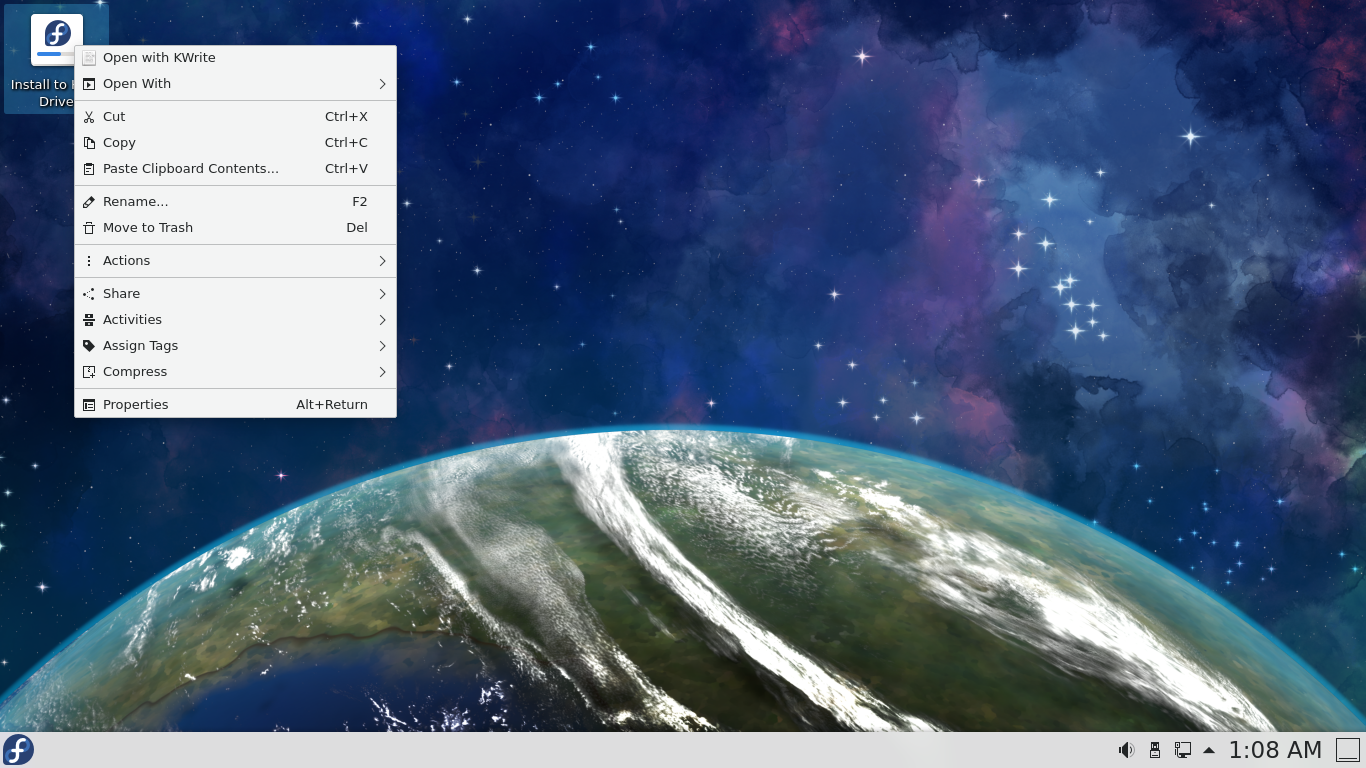
Task: Expand the Open With submenu arrow
Action: 382,84
